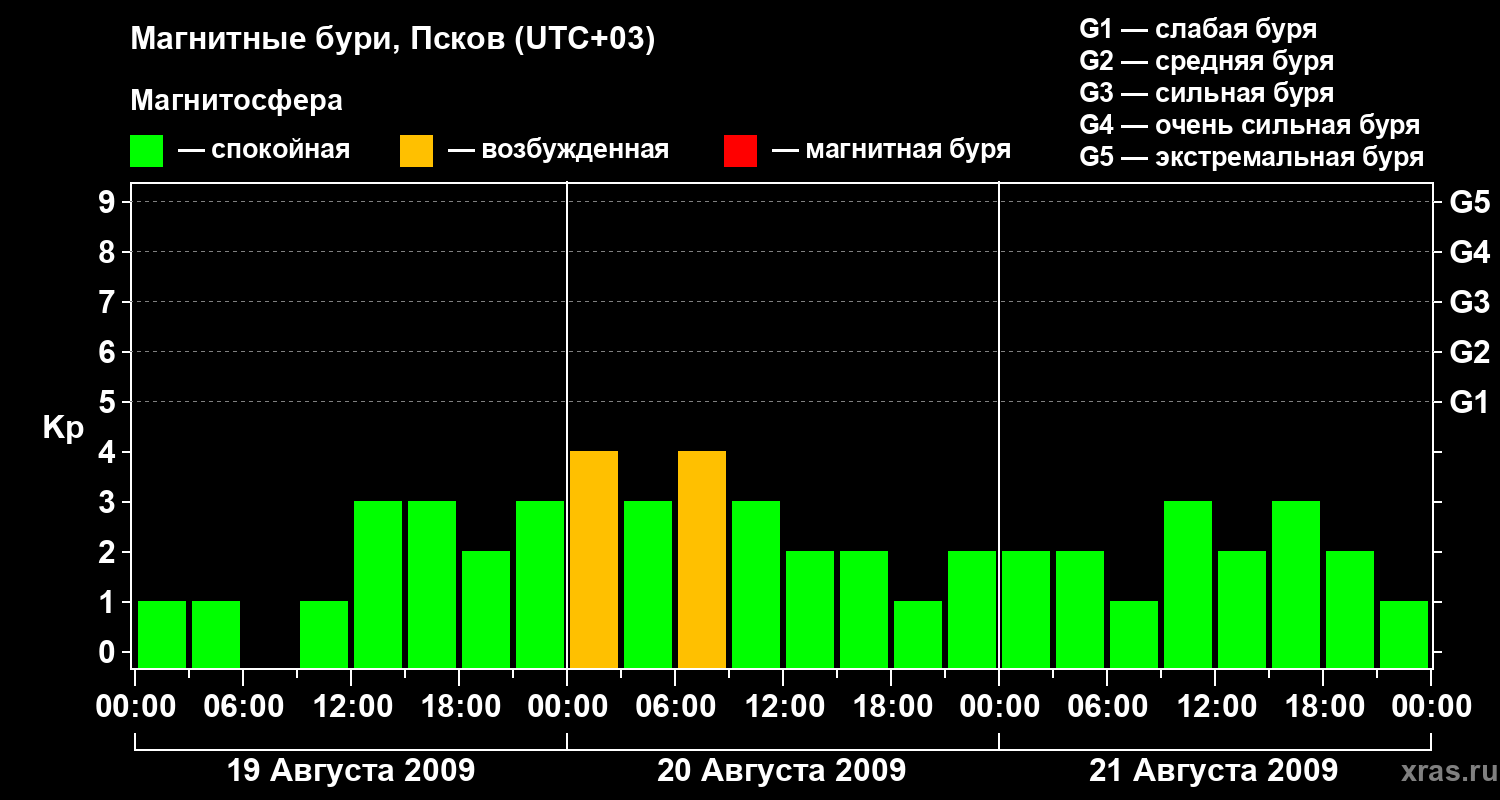The height and width of the screenshot is (800, 1500).
Task: Click the 12:00 time label for 20 August
Action: tap(783, 706)
